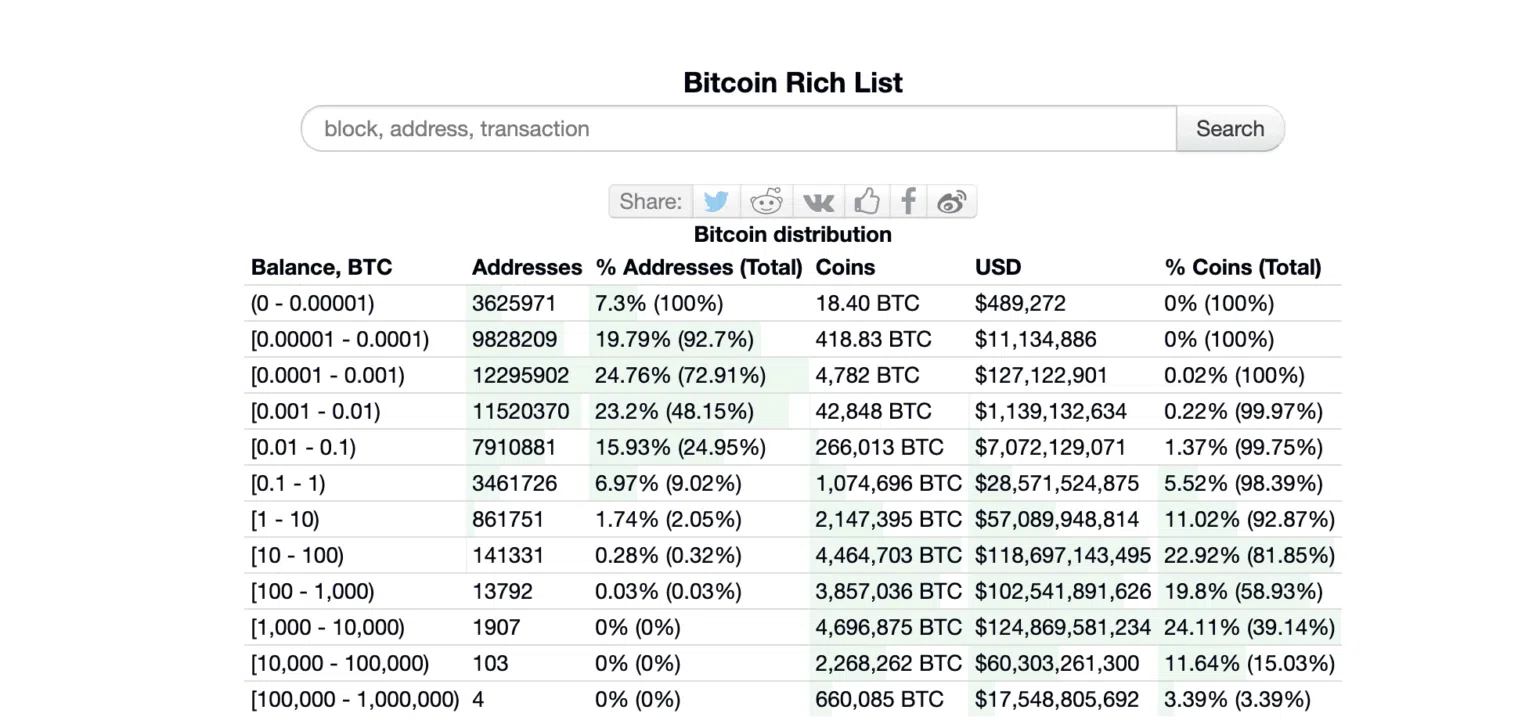The image size is (1536, 717).
Task: Click the address count 3461726
Action: point(514,483)
